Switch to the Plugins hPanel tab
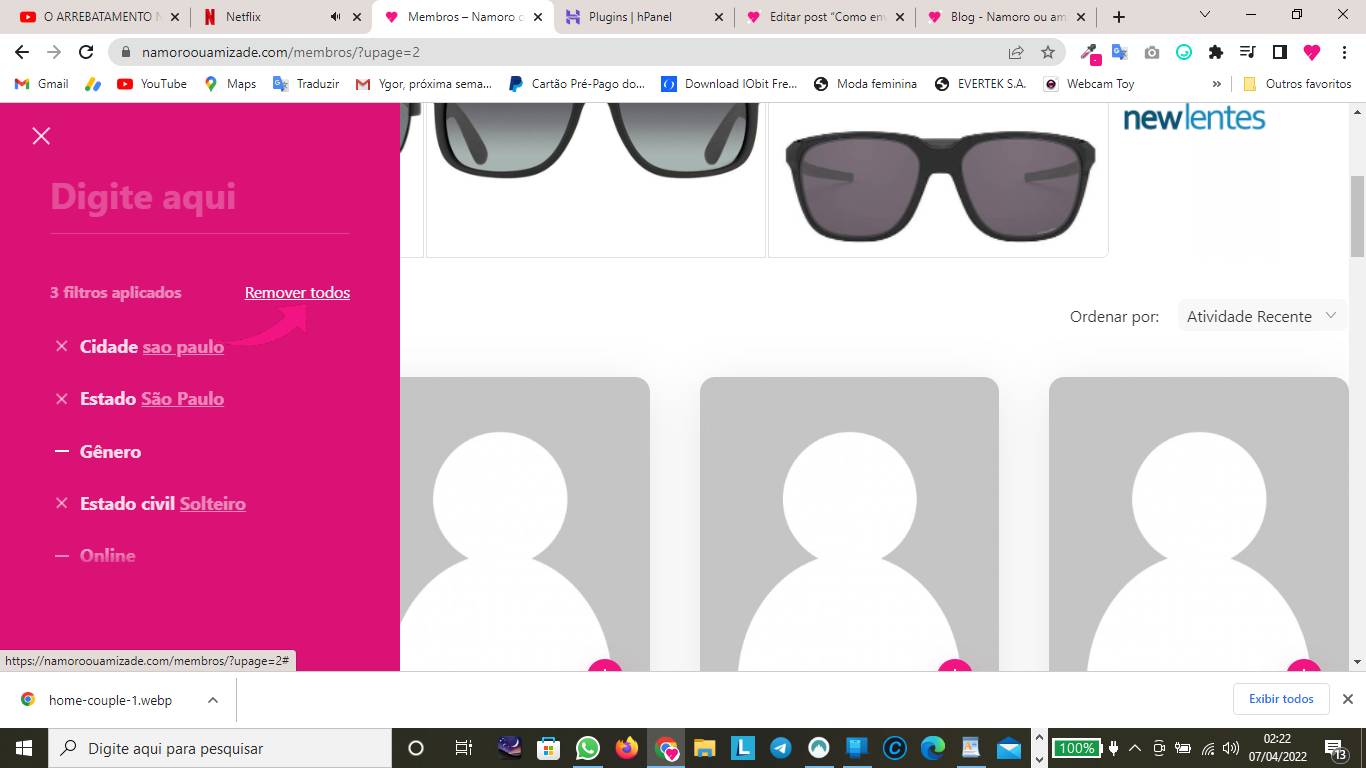Image resolution: width=1366 pixels, height=768 pixels. [630, 17]
